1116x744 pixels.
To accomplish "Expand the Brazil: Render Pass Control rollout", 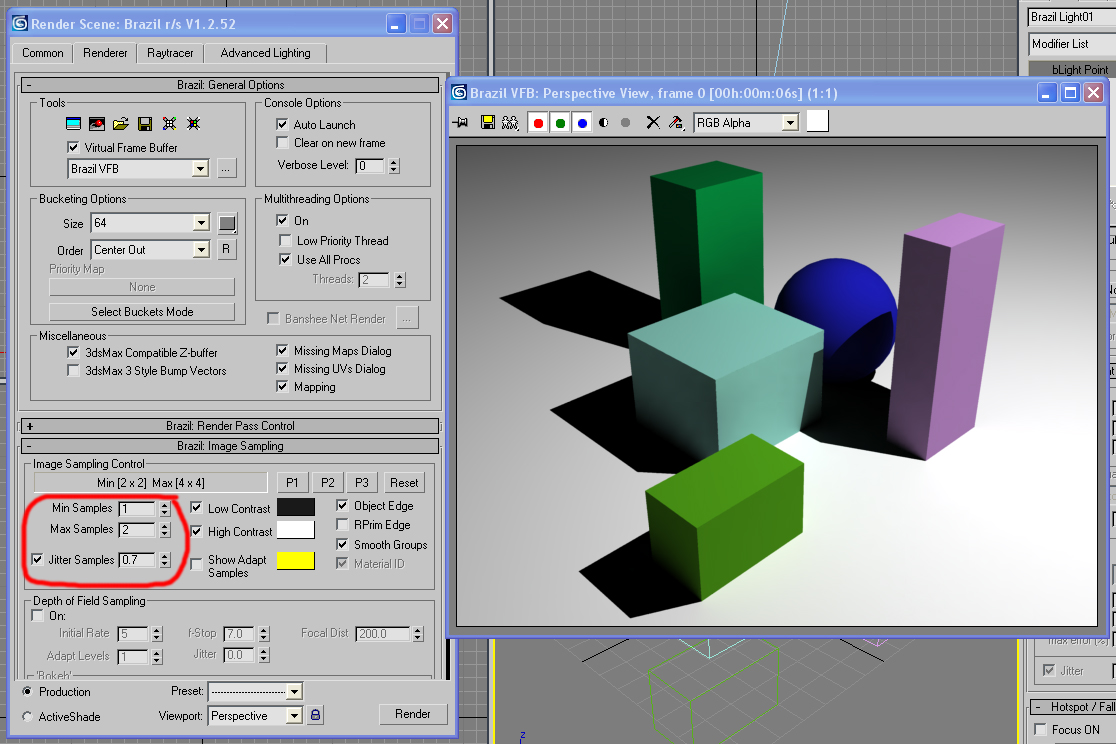I will coord(229,426).
